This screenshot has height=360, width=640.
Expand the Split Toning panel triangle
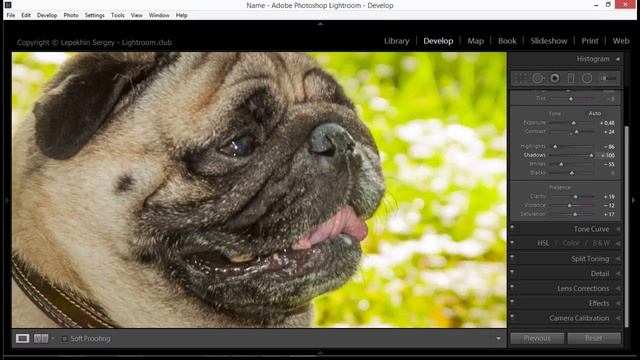pos(618,259)
